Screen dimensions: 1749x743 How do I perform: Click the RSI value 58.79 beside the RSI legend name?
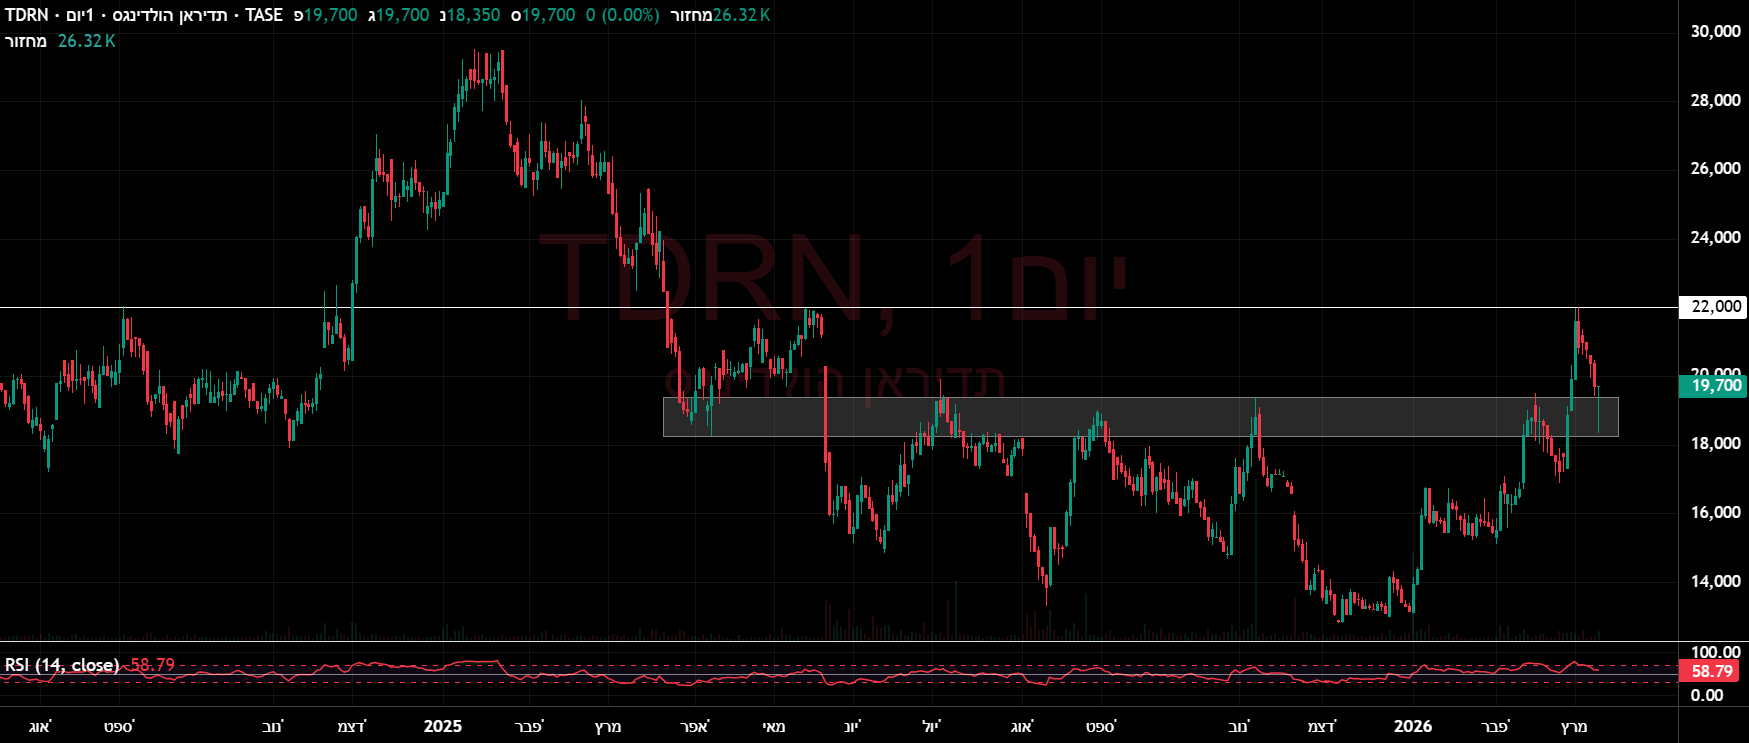153,665
